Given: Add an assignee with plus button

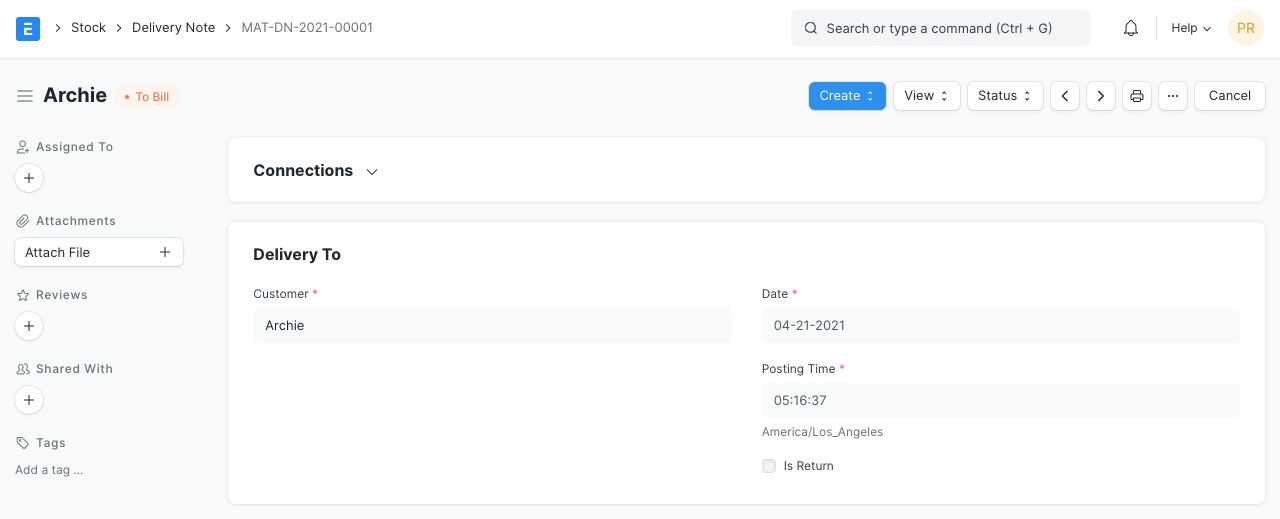Looking at the screenshot, I should coord(29,178).
